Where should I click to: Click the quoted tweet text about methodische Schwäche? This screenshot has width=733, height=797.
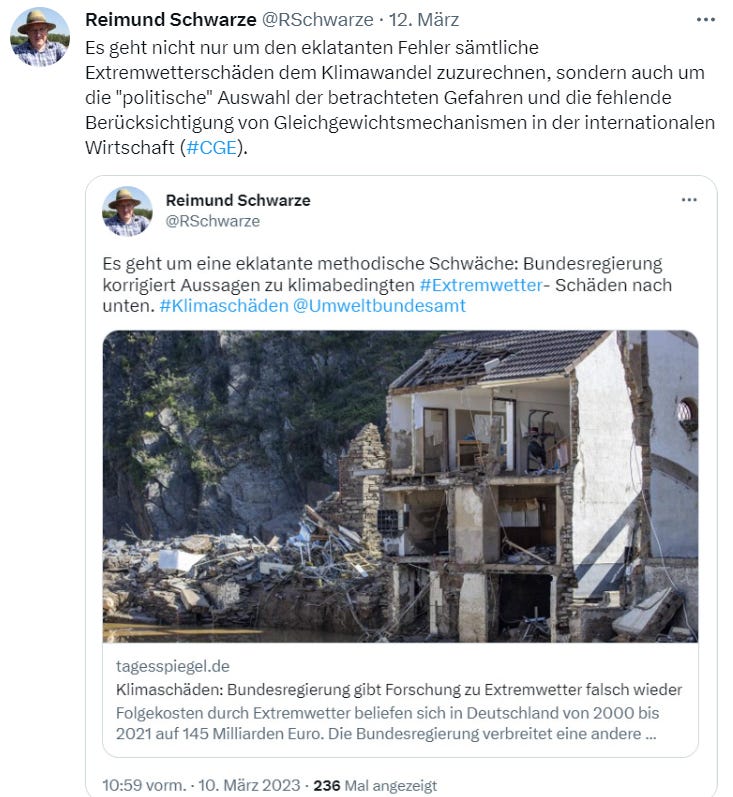tap(387, 285)
